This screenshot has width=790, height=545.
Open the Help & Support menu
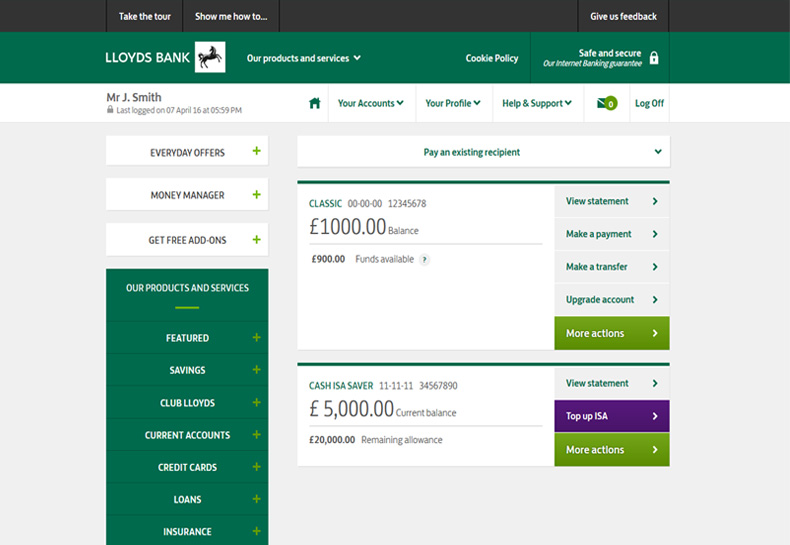[x=537, y=103]
